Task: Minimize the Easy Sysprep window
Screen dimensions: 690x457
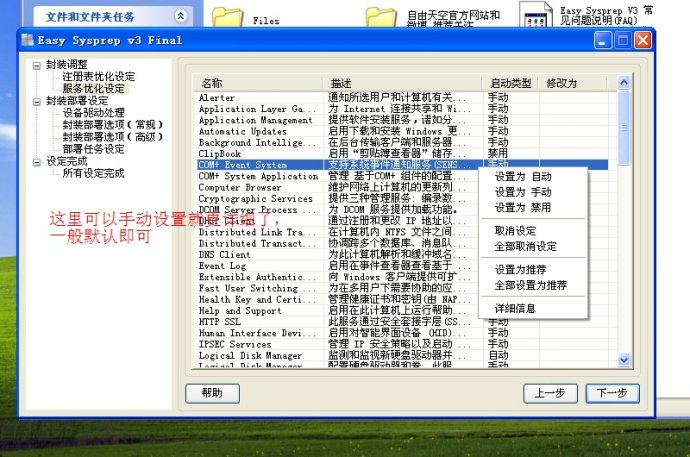Action: tap(602, 40)
